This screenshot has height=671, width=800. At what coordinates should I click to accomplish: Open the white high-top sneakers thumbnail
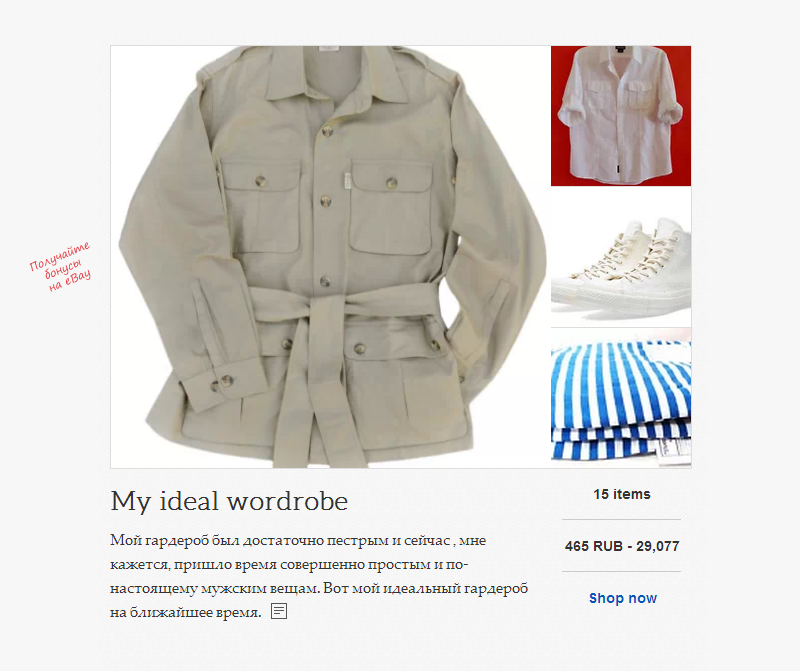pos(621,257)
